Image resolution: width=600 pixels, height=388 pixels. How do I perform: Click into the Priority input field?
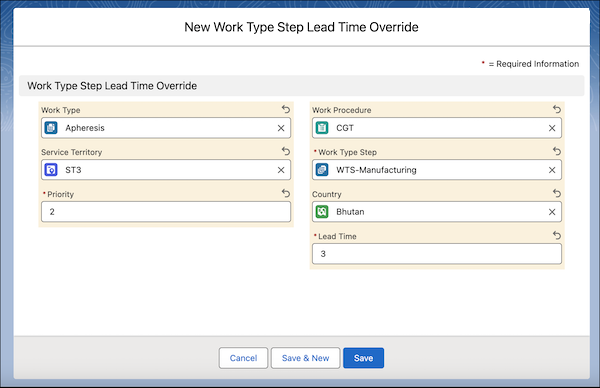click(x=166, y=212)
